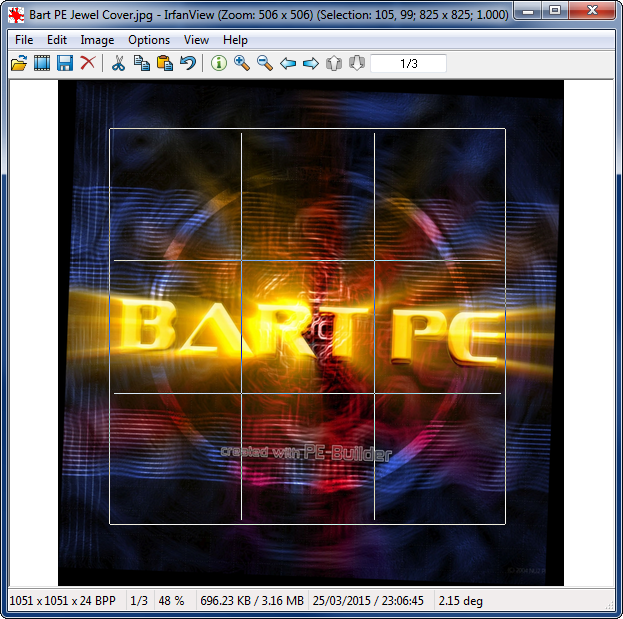Close the IrfanView window

(x=592, y=11)
